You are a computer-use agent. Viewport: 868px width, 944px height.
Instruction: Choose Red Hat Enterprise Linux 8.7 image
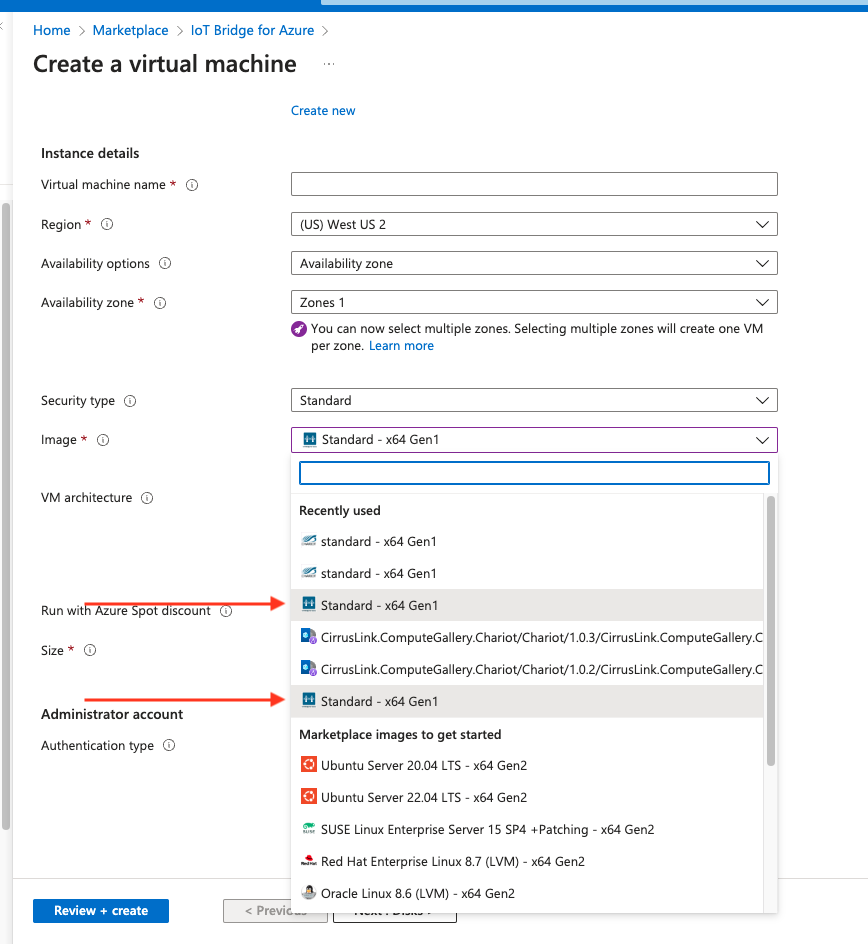click(452, 862)
